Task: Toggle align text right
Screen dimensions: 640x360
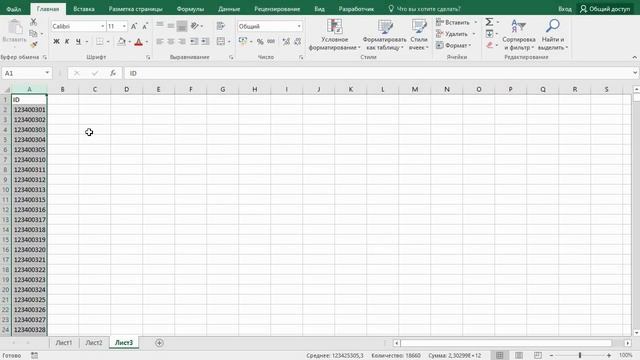Action: 182,41
